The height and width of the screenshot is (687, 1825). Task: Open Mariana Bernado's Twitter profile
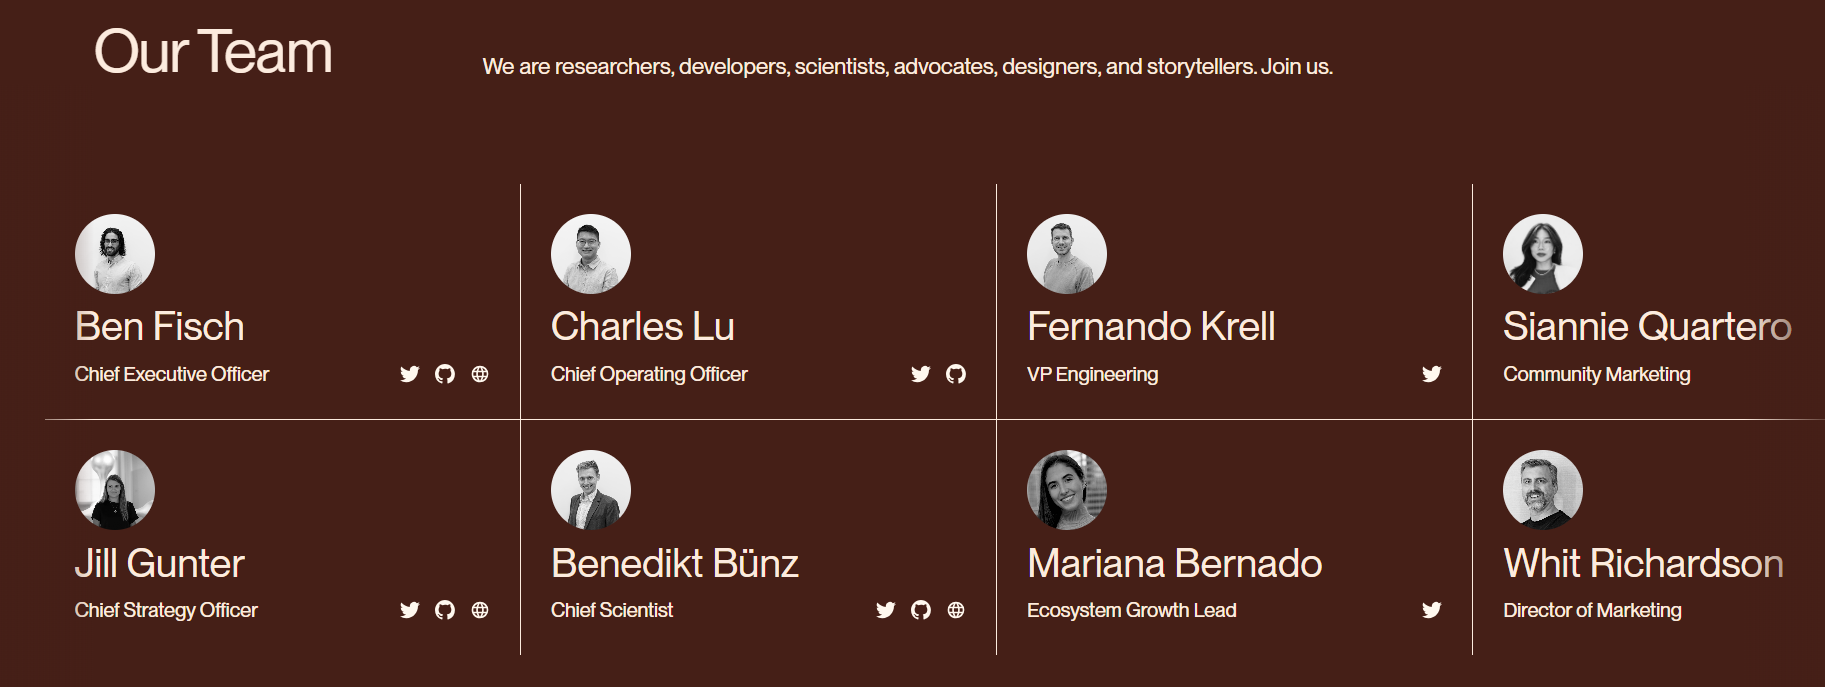tap(1432, 610)
